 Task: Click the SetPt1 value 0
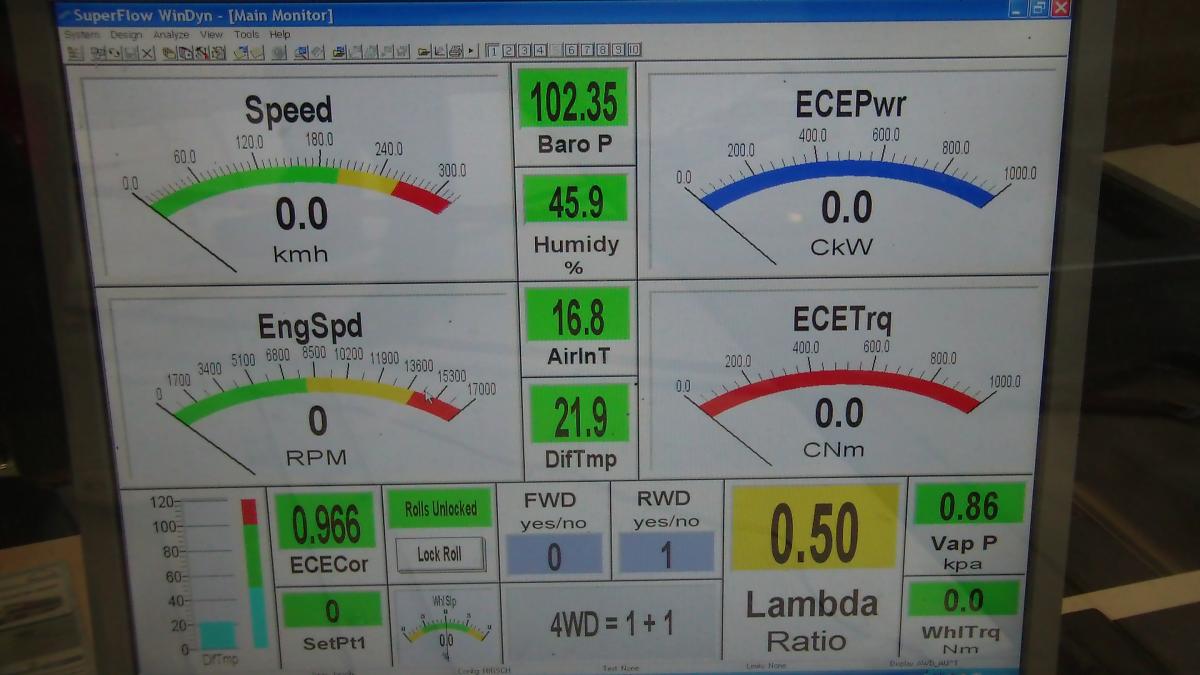click(x=332, y=610)
